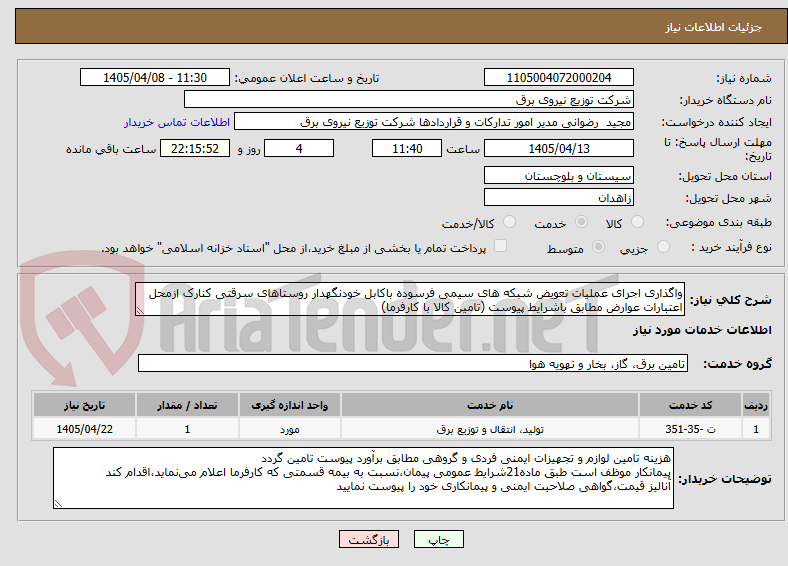Viewport: 788px width, 566px height.
Task: Click the اطلاعات خدمات مورد نیاز section heading
Action: click(x=702, y=330)
